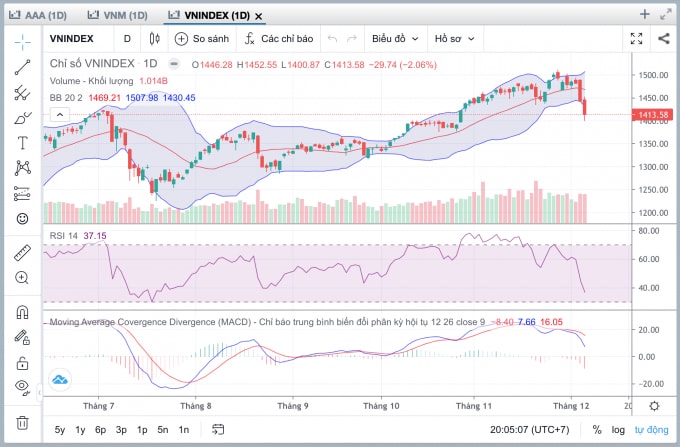The image size is (680, 447).
Task: Set range to 6p
Action: 101,430
